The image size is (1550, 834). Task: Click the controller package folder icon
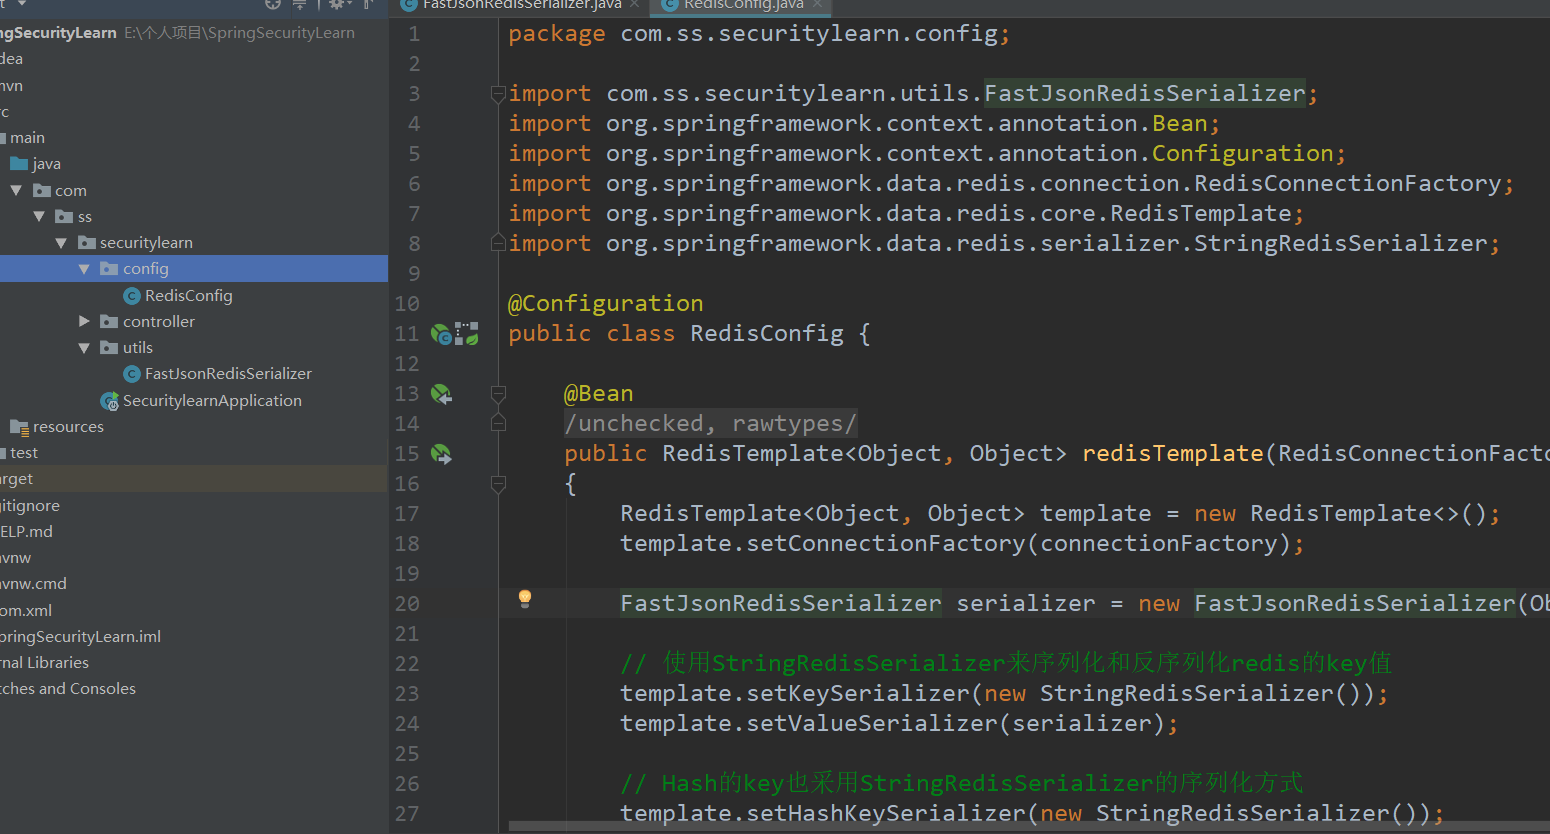click(110, 321)
